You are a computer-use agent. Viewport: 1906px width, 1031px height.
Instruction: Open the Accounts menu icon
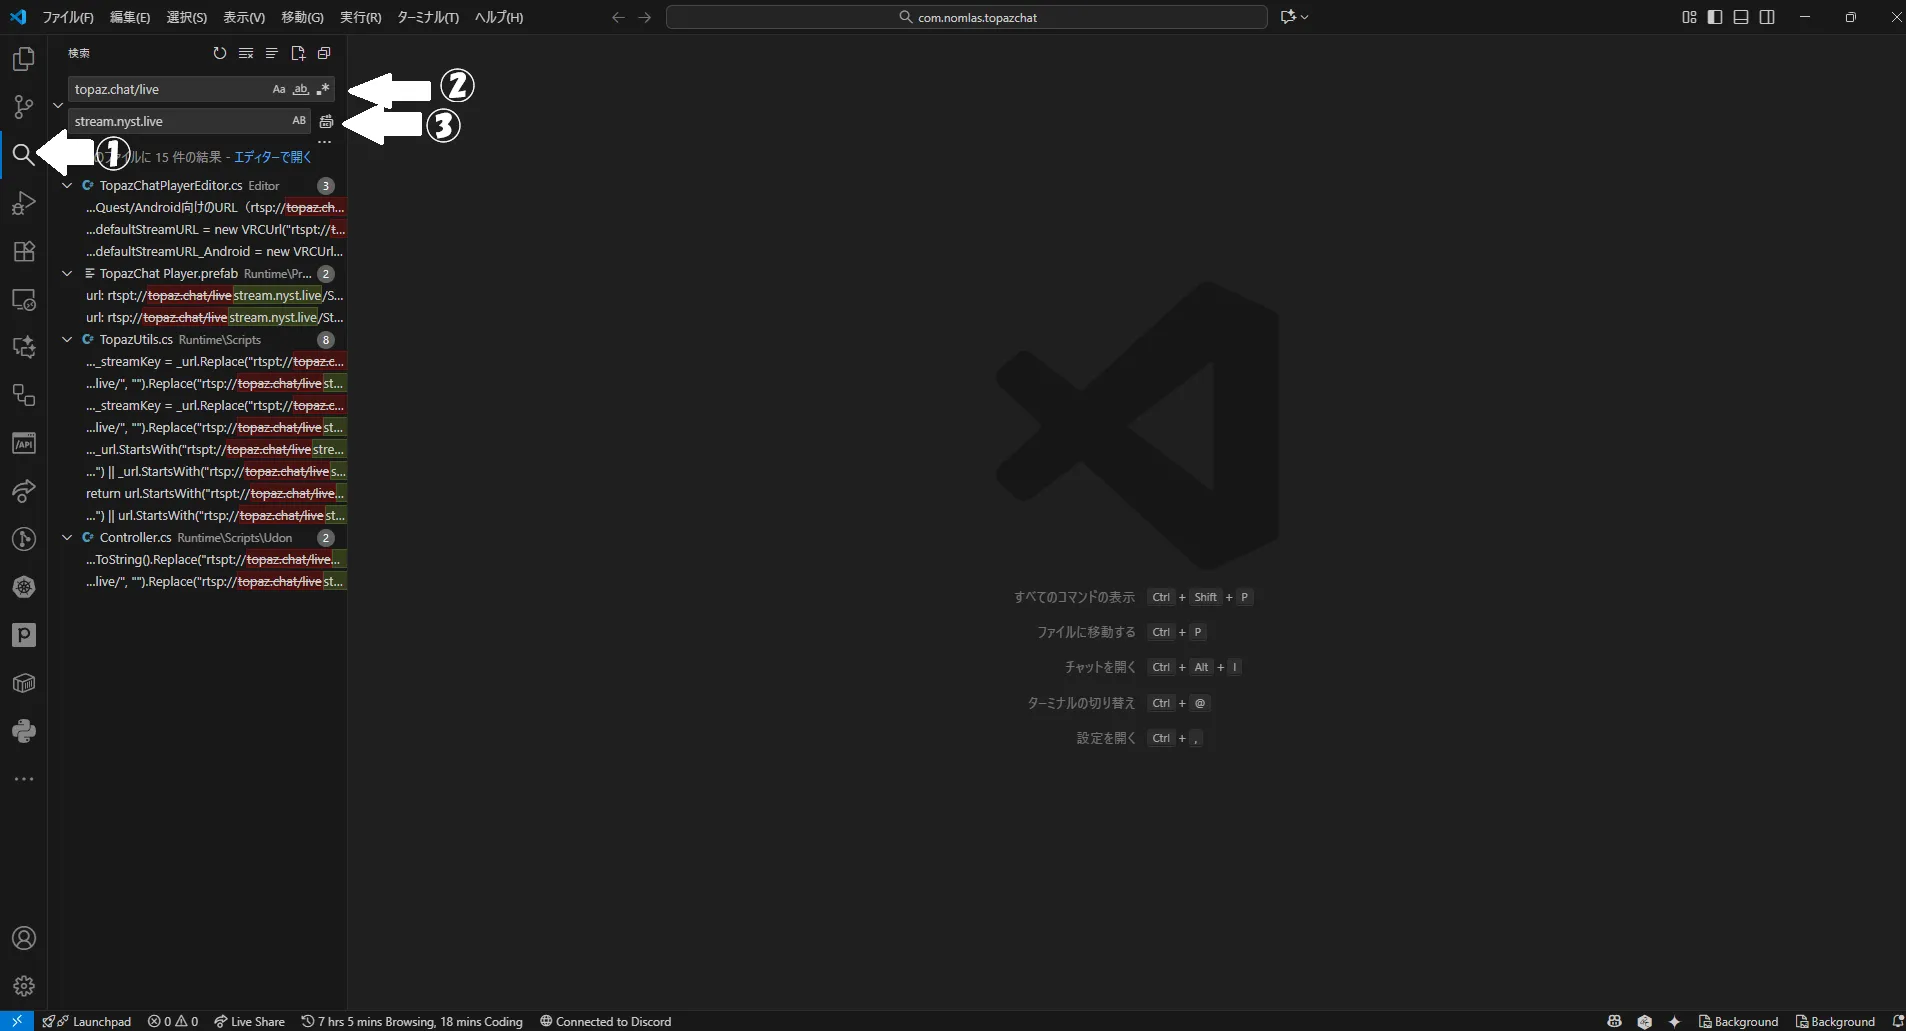23,938
